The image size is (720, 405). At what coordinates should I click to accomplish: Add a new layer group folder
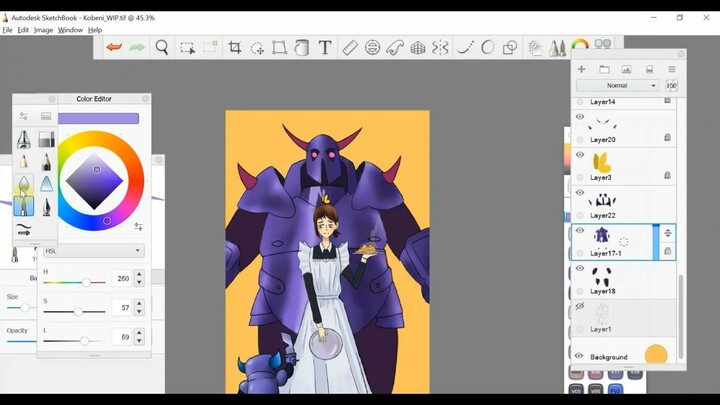pos(604,69)
